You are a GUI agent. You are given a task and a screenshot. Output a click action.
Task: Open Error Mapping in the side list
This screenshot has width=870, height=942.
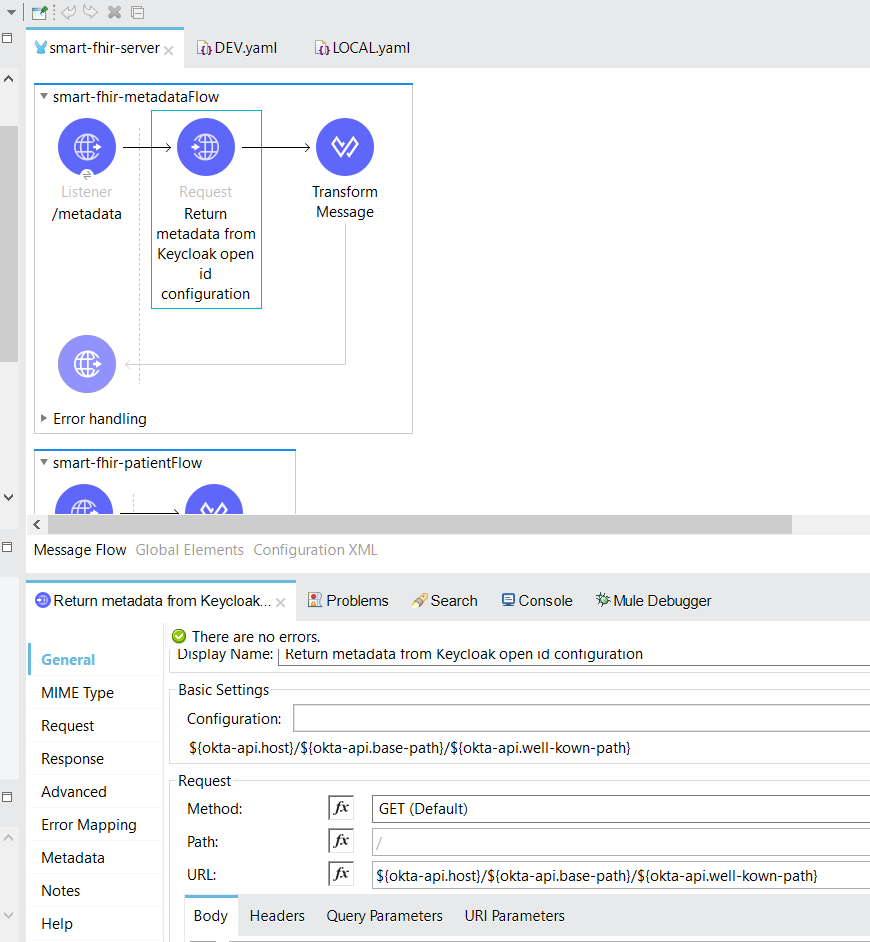point(89,825)
